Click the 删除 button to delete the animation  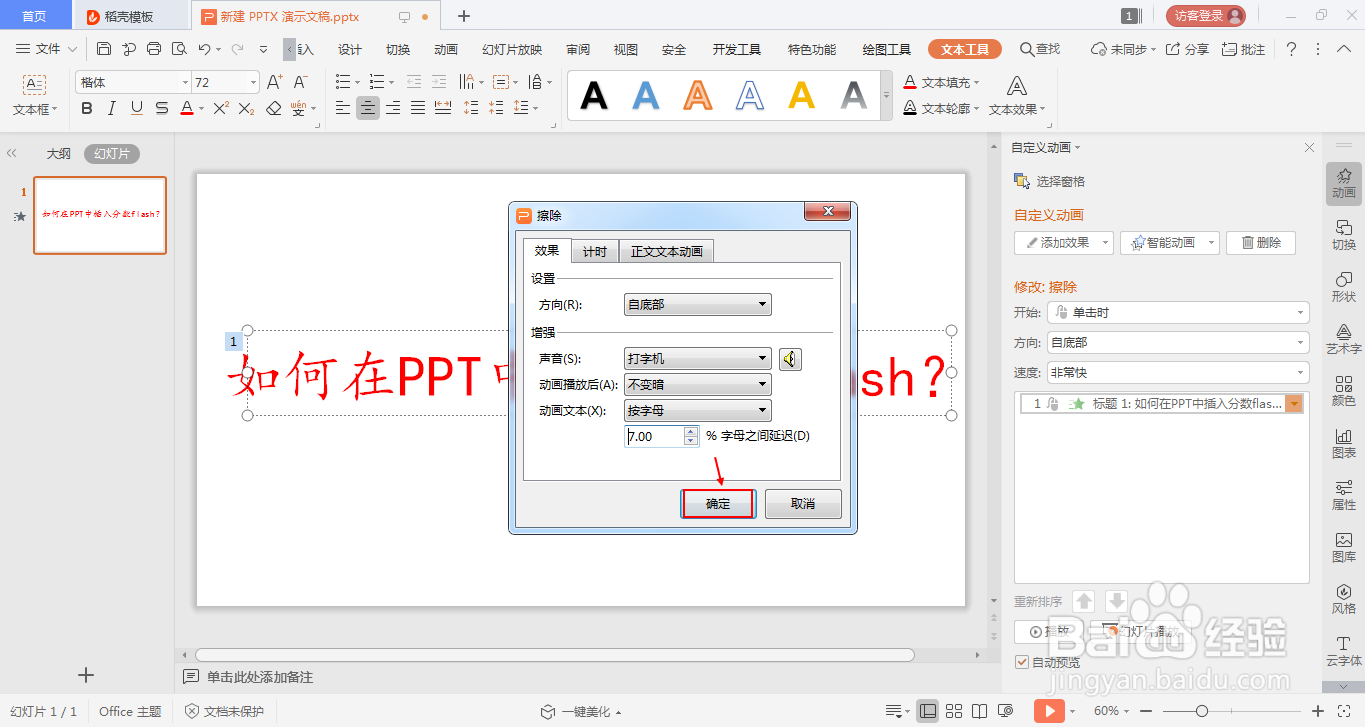1260,242
